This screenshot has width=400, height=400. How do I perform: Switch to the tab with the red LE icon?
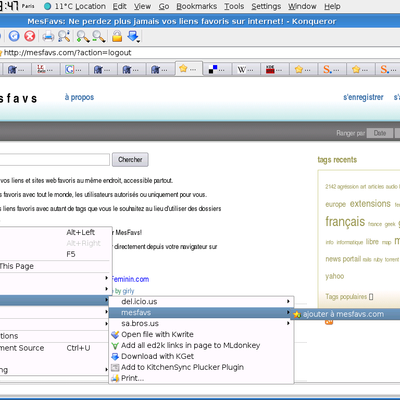click(x=45, y=69)
